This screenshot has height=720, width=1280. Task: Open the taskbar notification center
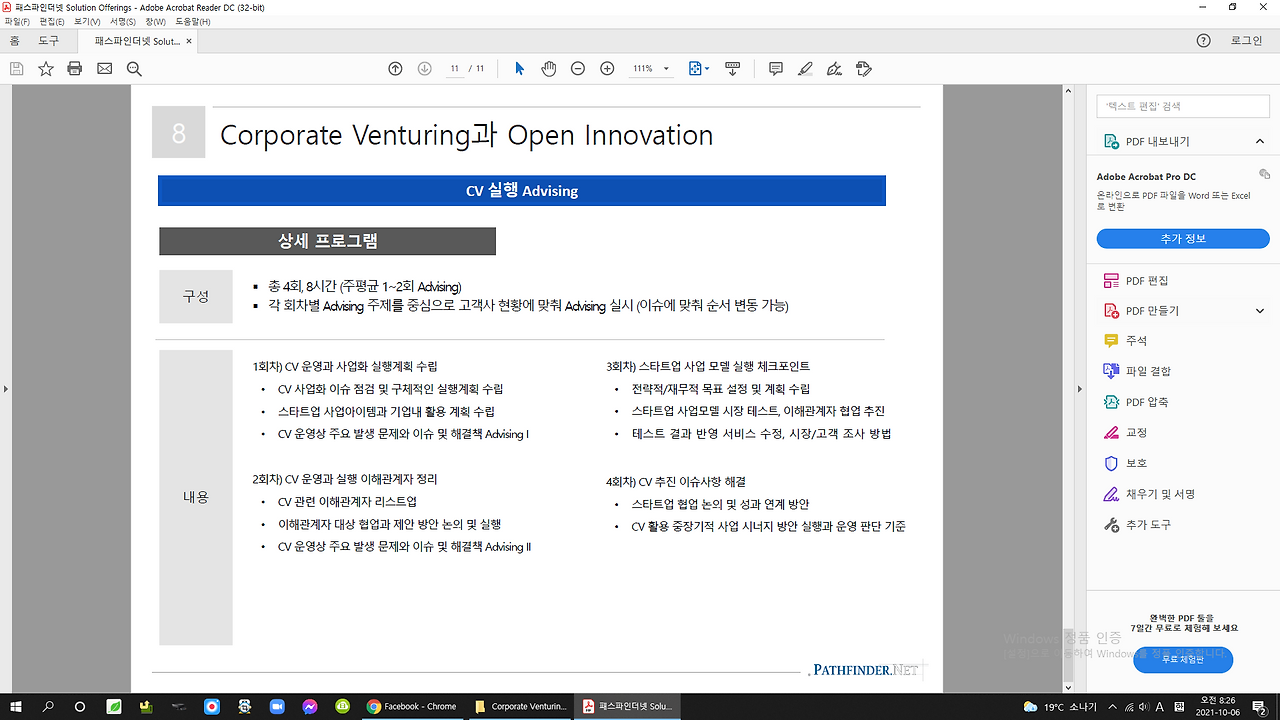1260,706
